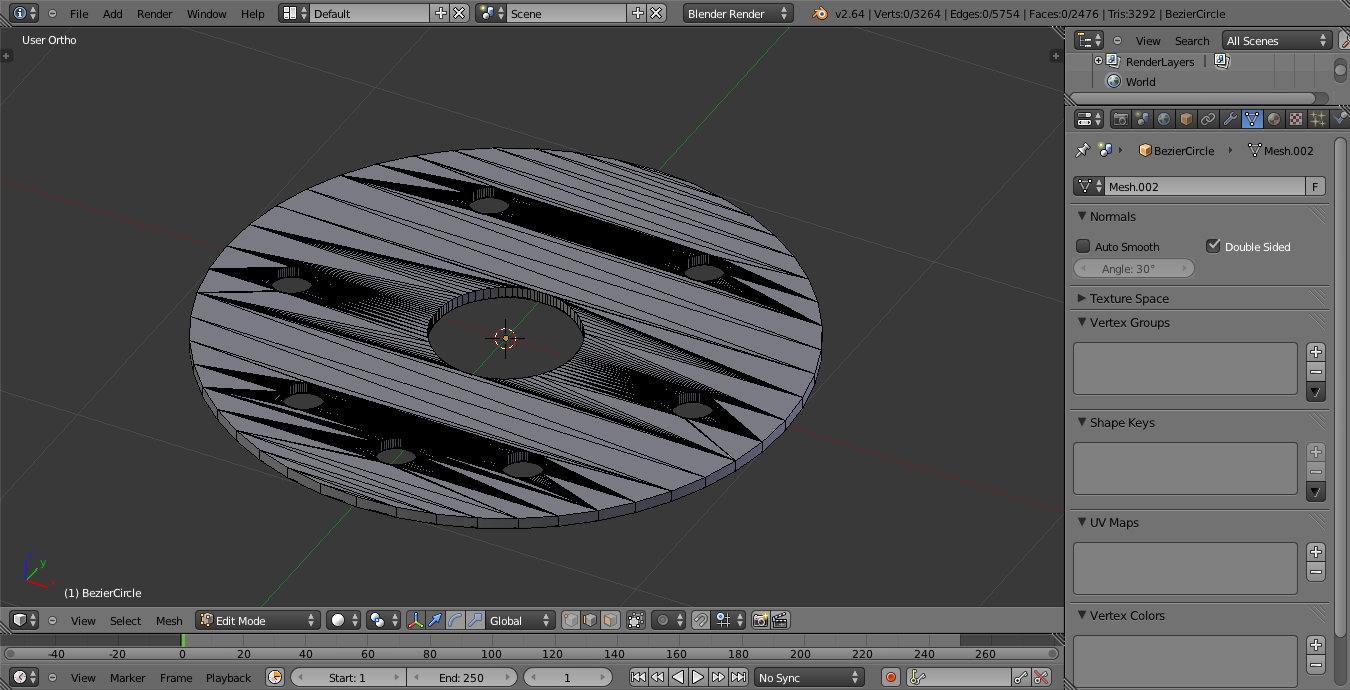Add a new vertex color layer
This screenshot has width=1350, height=690.
coord(1316,644)
